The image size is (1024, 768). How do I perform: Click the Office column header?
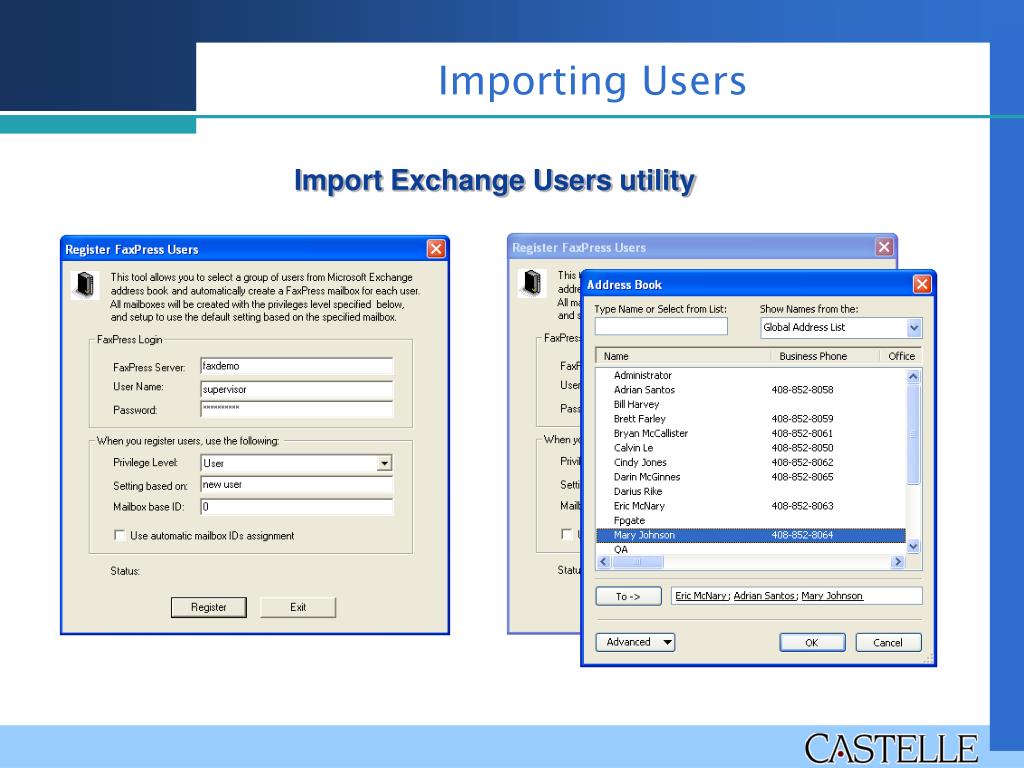pos(900,356)
